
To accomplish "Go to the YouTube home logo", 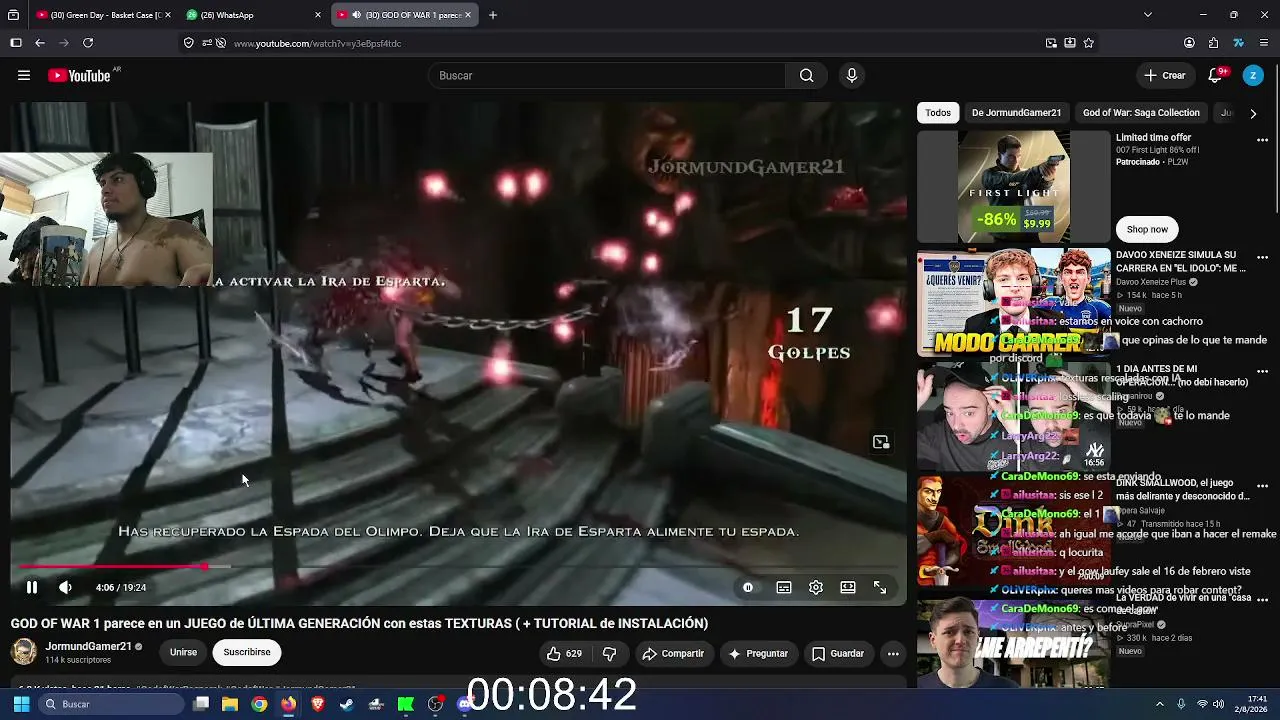I will pos(79,76).
